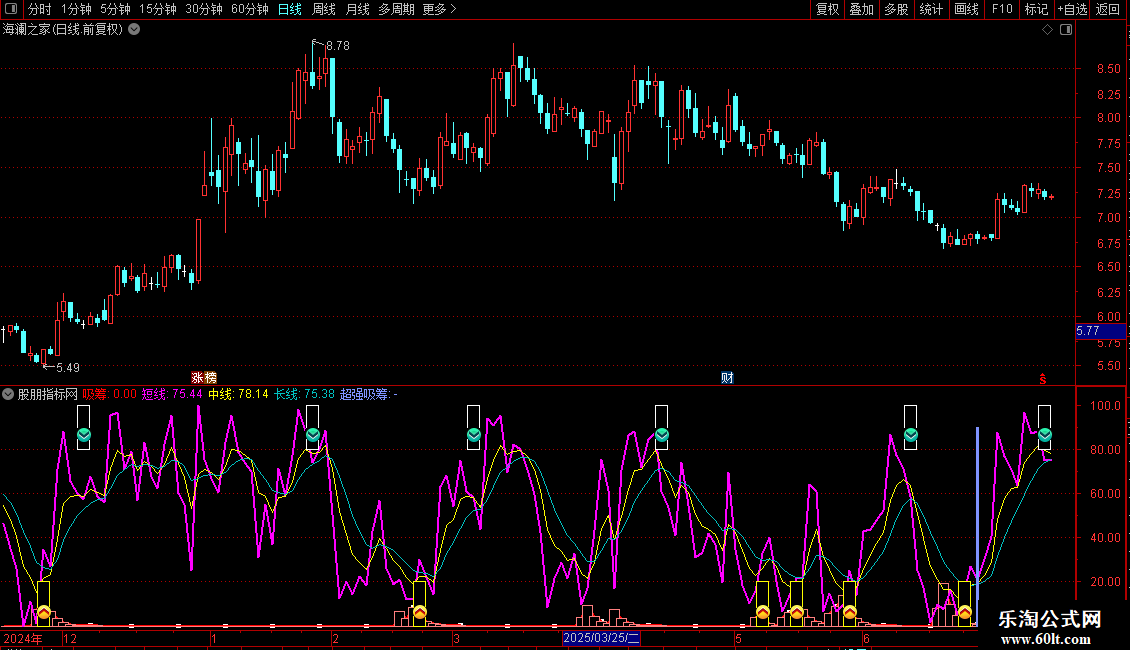Add stock via +自选 button
Screen dimensions: 1130x650
coord(1072,9)
